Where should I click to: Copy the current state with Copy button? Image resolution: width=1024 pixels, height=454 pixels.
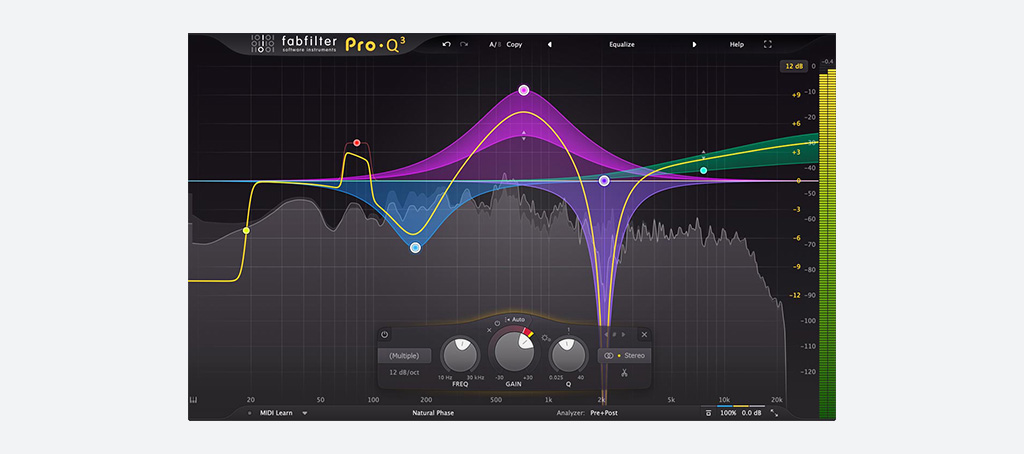tap(514, 44)
